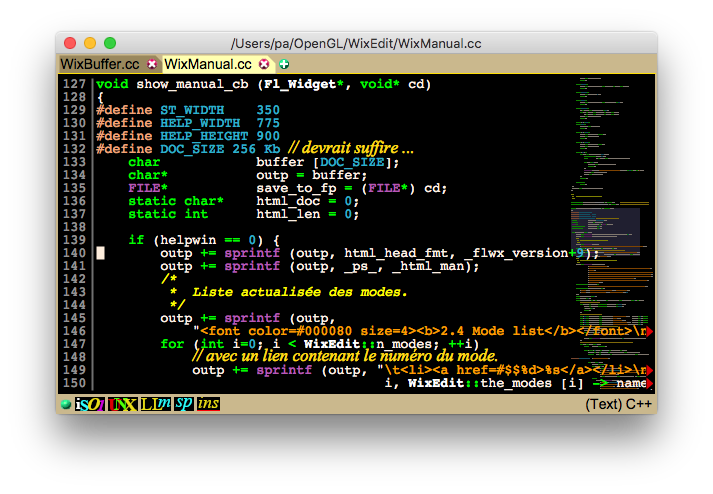713x494 pixels.
Task: Click the UNX line-ending indicator
Action: (122, 404)
